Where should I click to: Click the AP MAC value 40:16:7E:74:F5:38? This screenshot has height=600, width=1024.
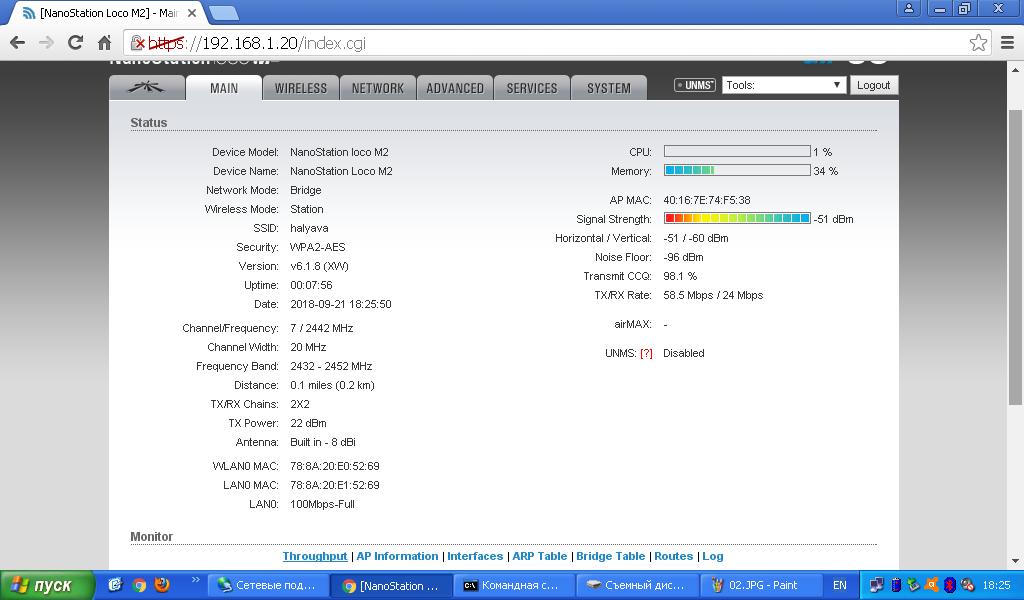pyautogui.click(x=707, y=200)
